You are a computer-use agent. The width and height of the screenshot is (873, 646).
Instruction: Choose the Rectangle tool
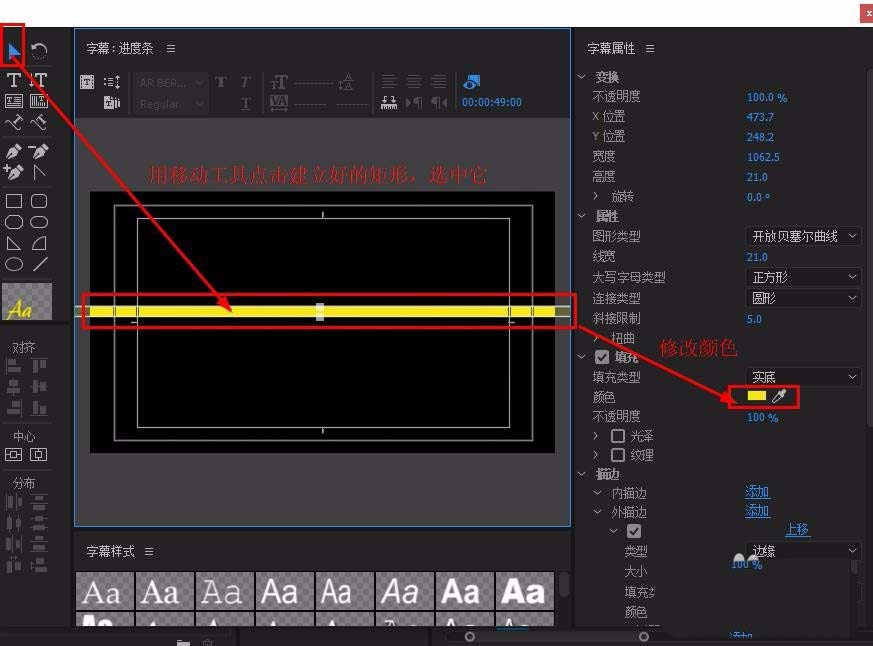(13, 200)
